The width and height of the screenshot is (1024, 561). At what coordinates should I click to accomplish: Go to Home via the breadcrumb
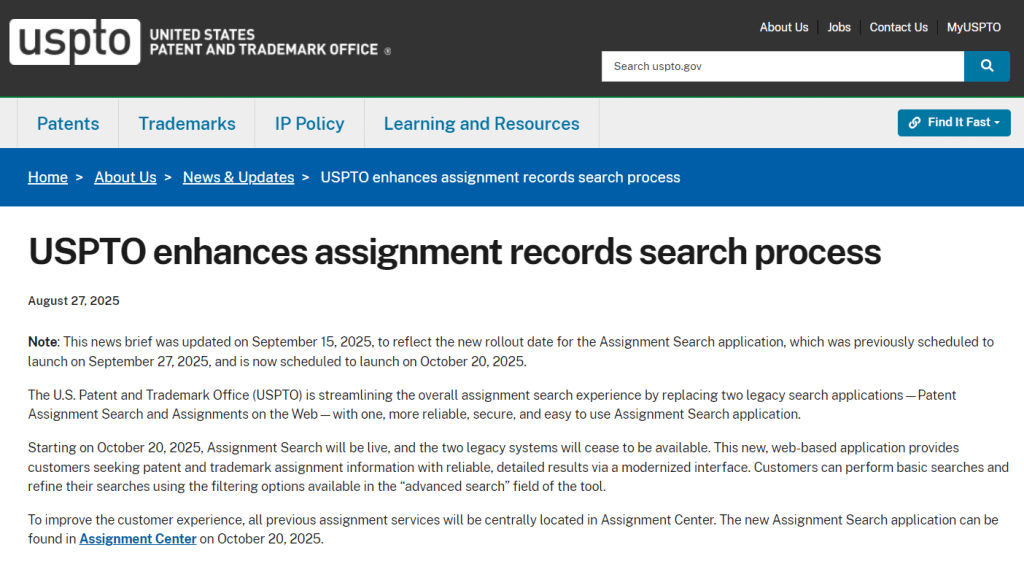point(48,177)
